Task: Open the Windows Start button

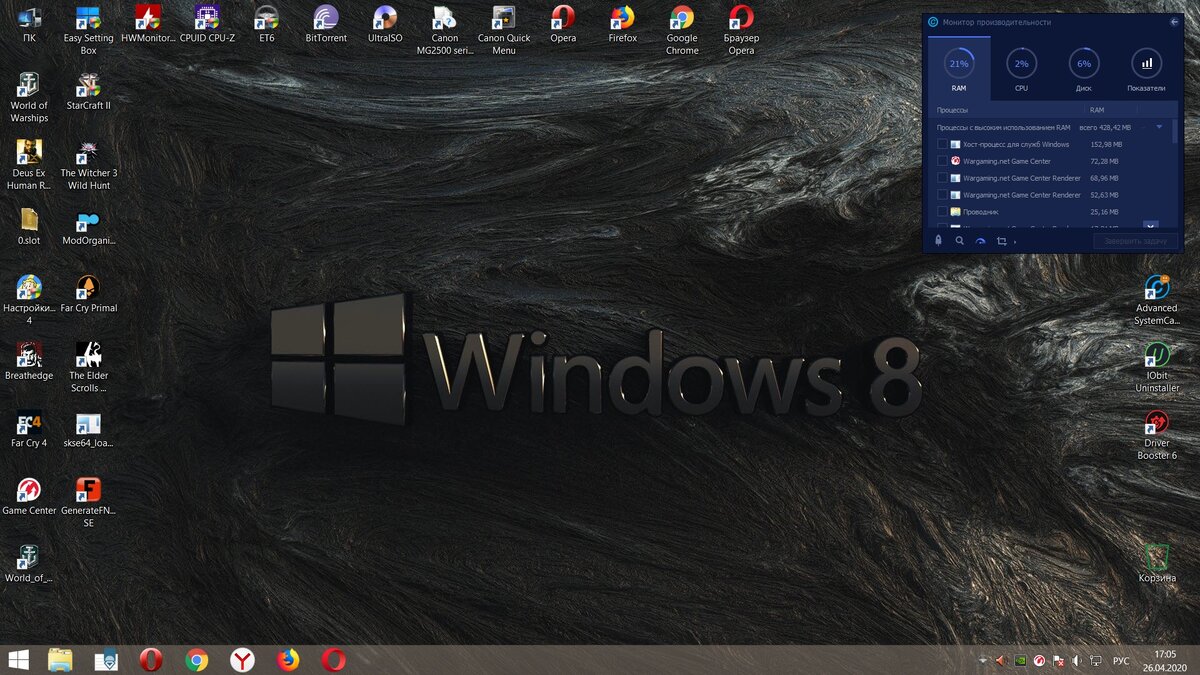Action: pyautogui.click(x=19, y=659)
